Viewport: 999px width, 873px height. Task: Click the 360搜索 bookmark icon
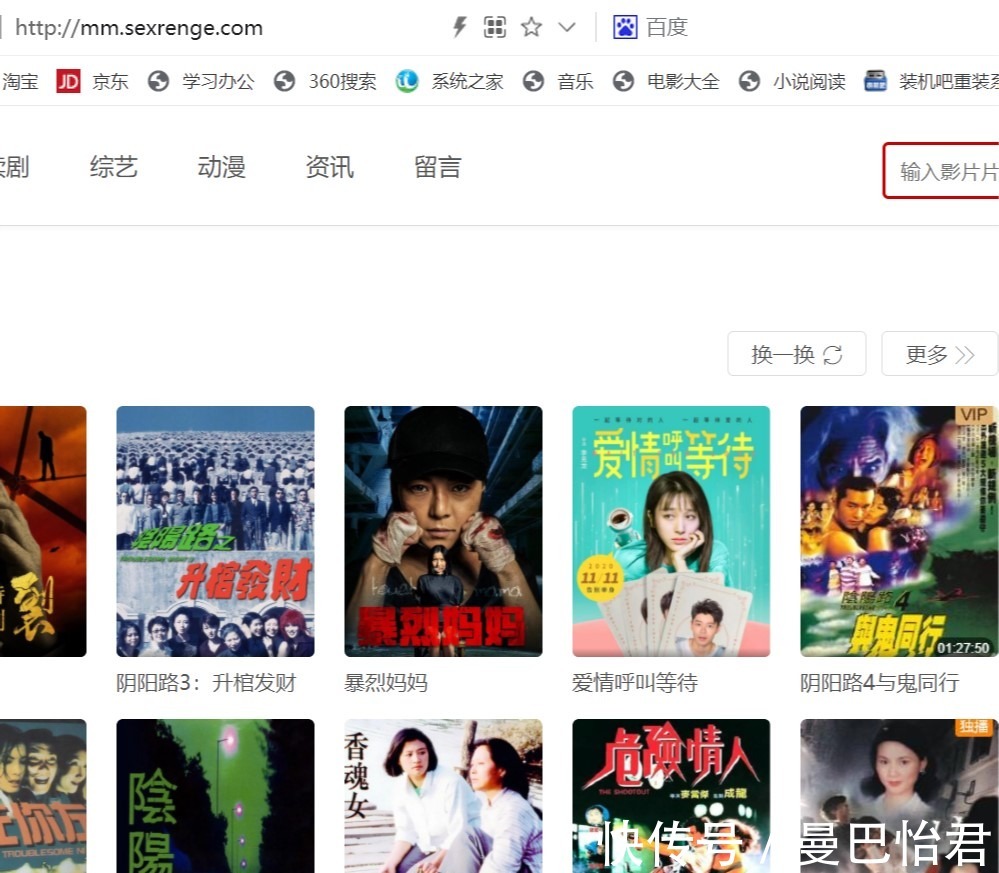tap(285, 81)
